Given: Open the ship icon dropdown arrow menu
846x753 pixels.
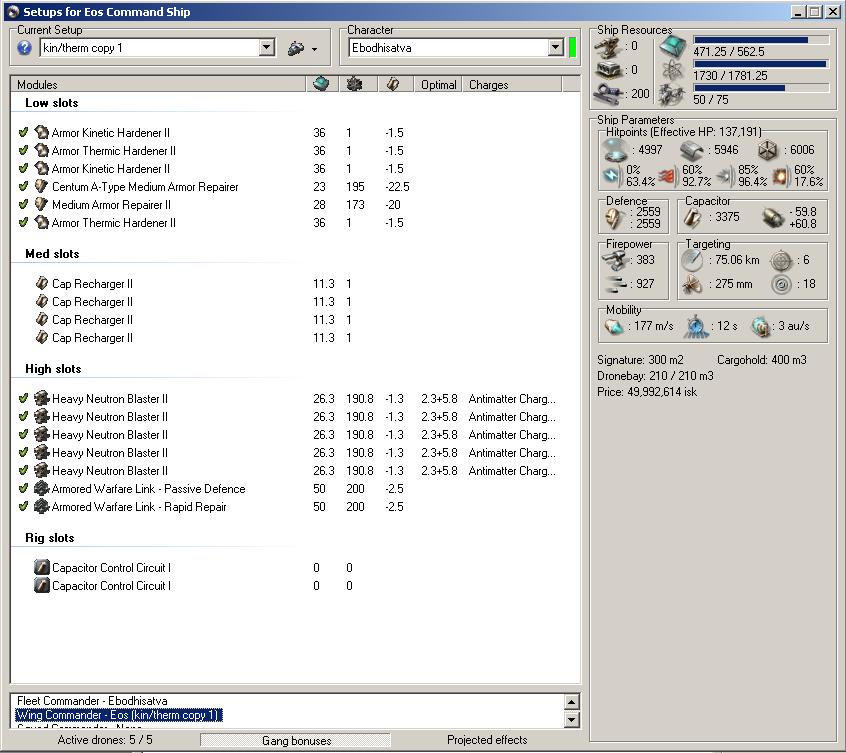Looking at the screenshot, I should point(314,49).
